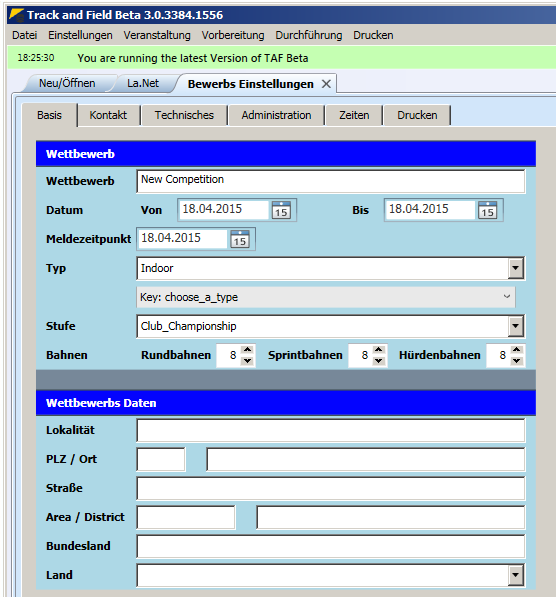Open the Land dropdown list
The height and width of the screenshot is (597, 556).
coord(515,575)
